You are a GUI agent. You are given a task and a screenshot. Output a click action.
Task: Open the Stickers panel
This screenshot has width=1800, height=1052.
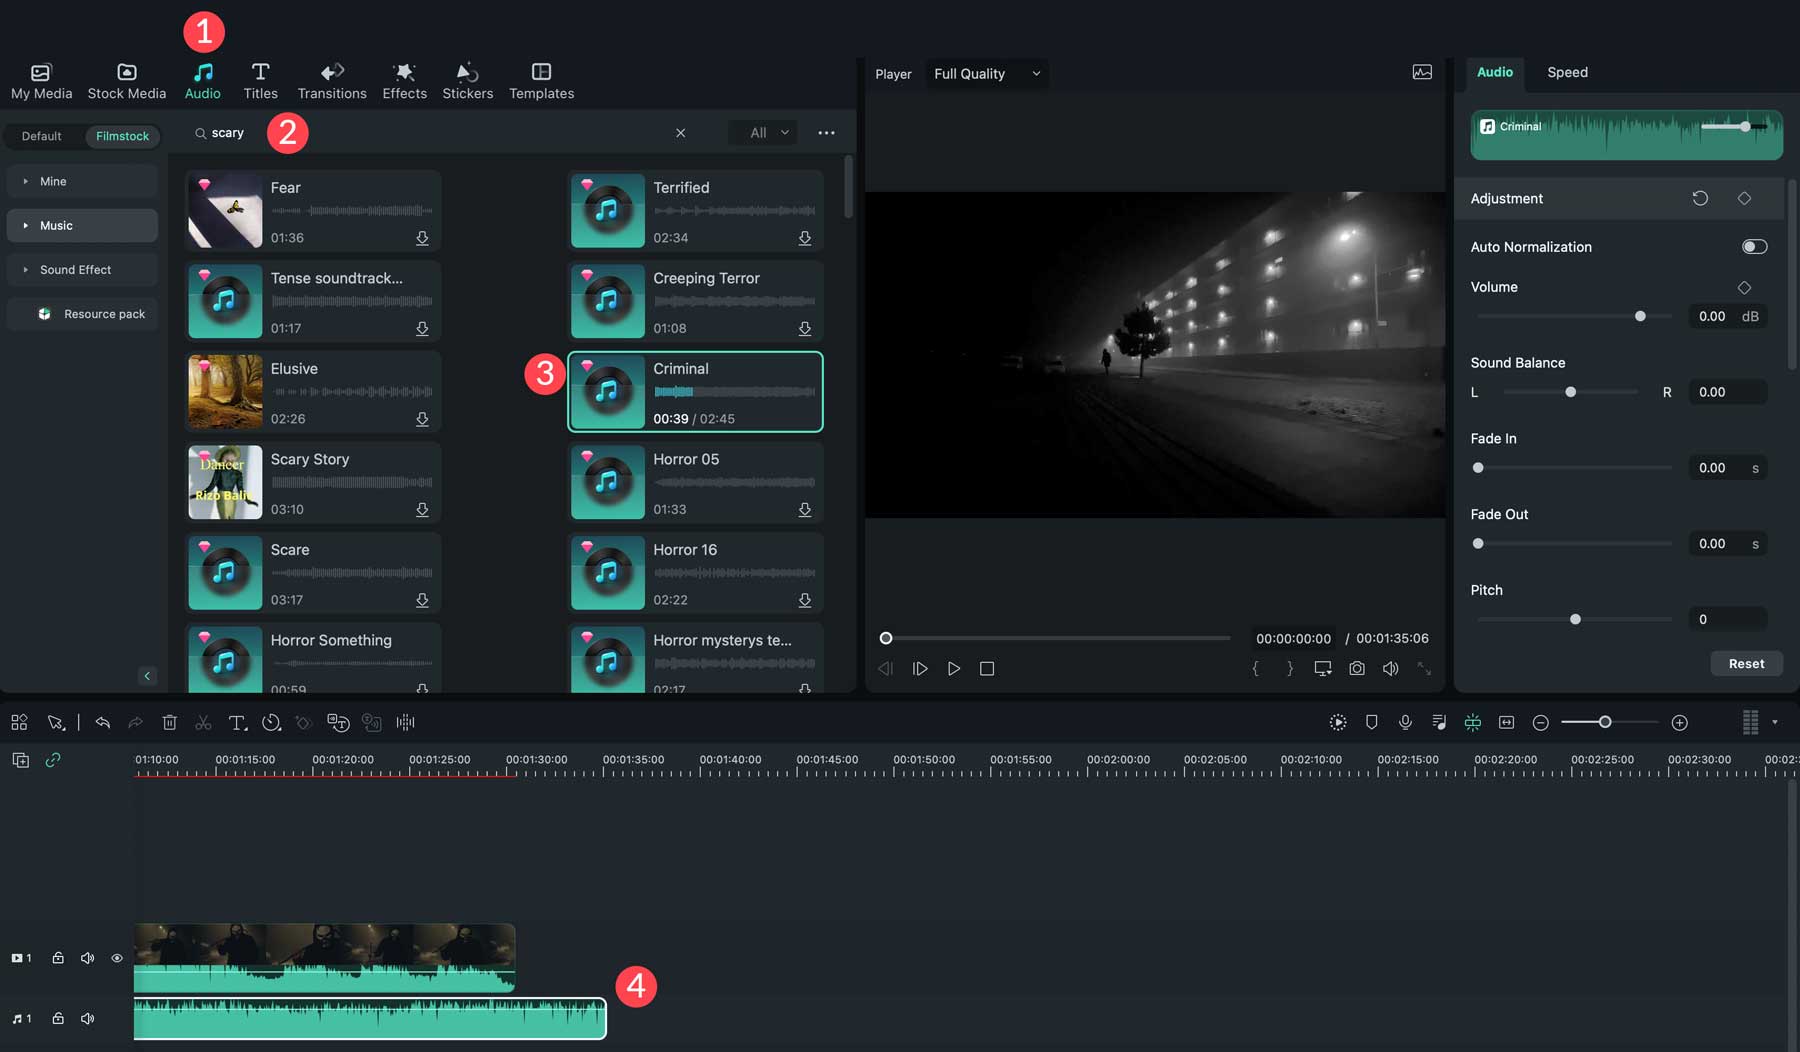tap(467, 80)
